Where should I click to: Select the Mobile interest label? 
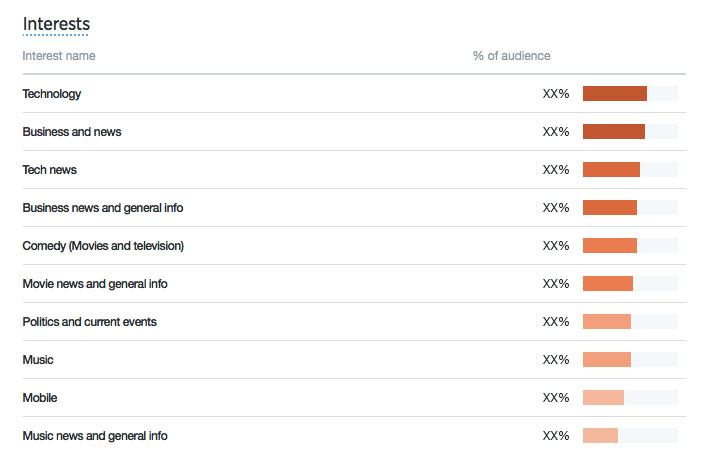[40, 398]
